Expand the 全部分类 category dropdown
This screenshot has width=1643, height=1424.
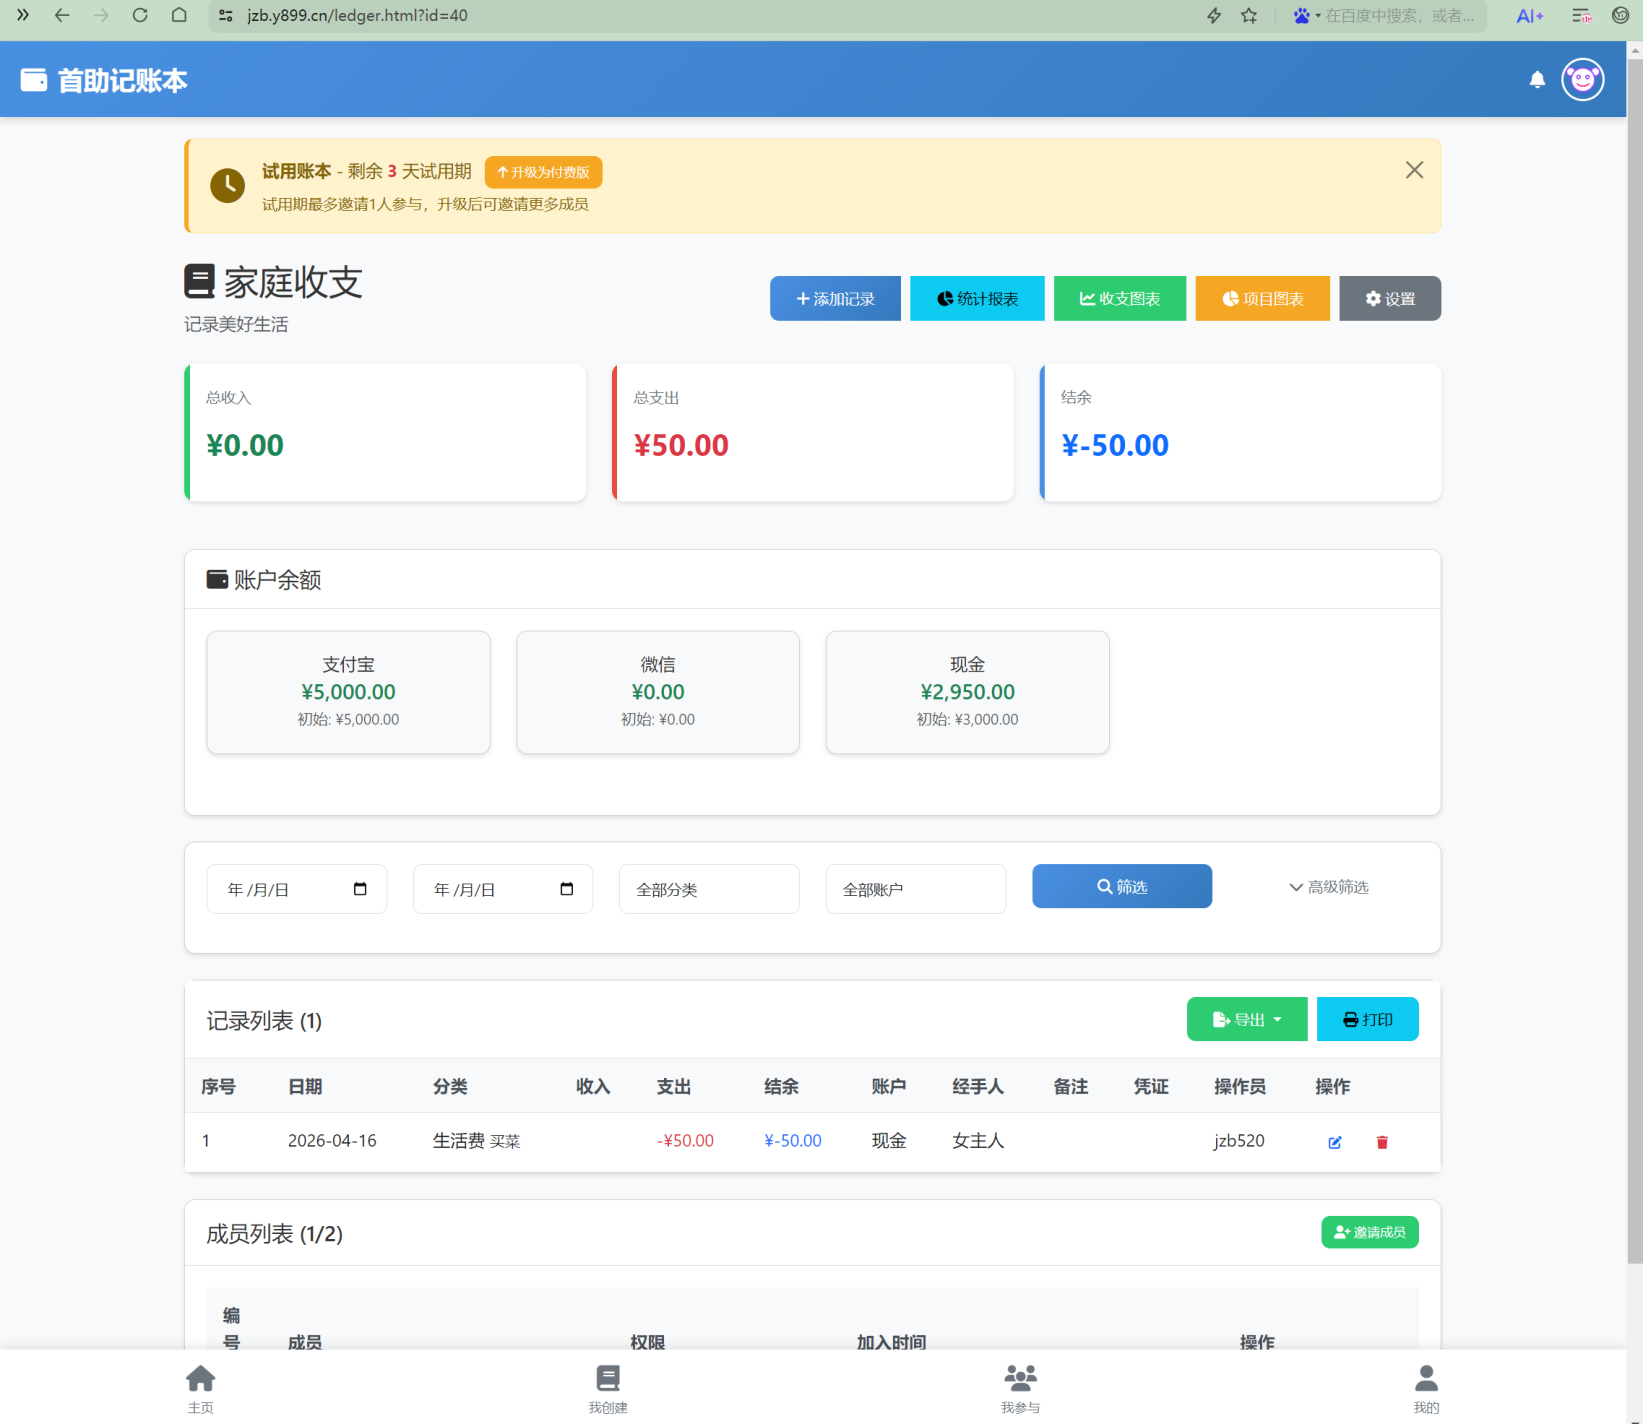coord(709,889)
